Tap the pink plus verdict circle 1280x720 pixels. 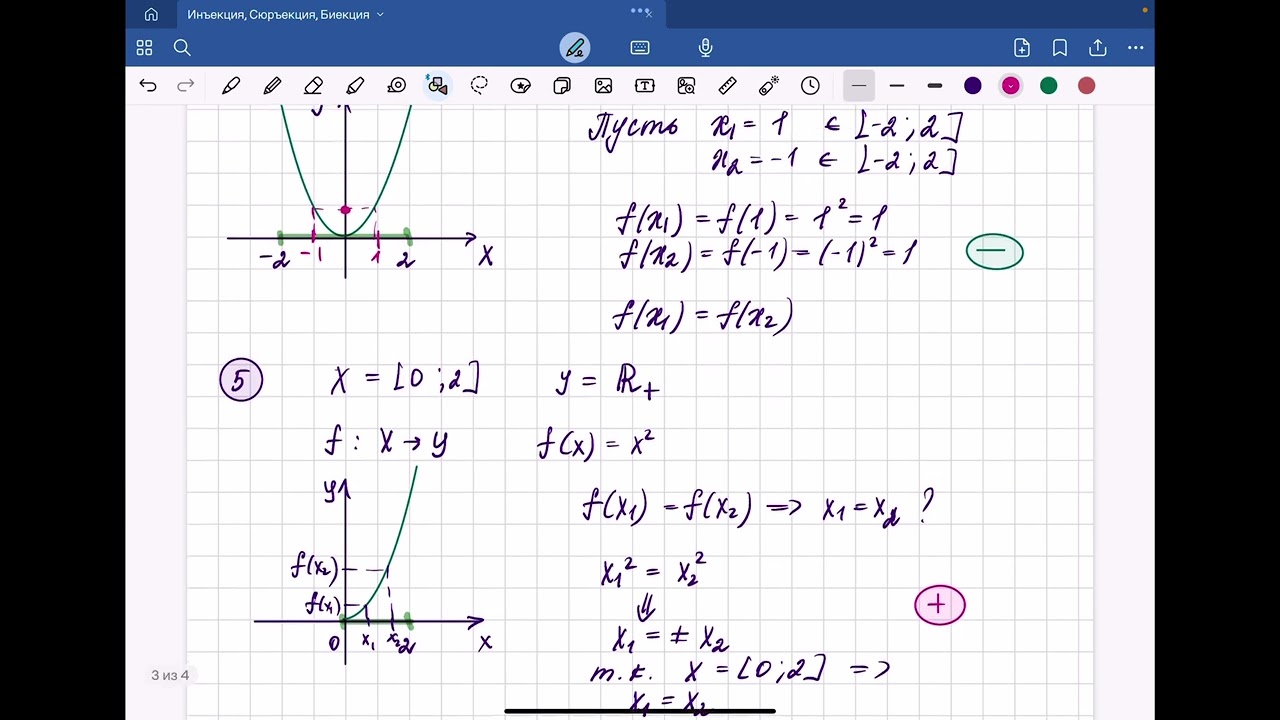pyautogui.click(x=940, y=605)
